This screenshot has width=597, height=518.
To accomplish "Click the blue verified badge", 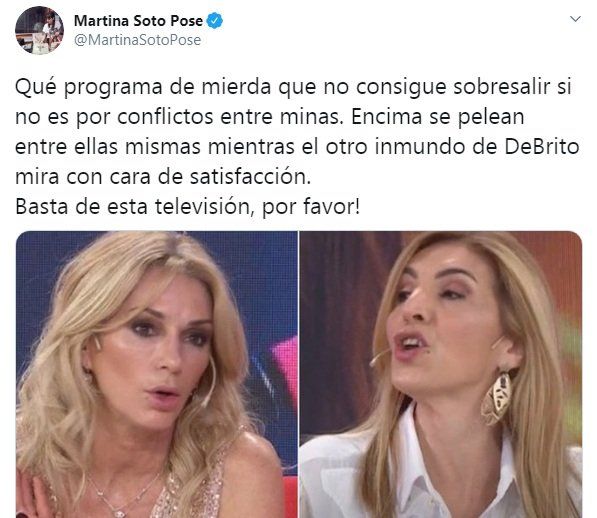I will [215, 21].
